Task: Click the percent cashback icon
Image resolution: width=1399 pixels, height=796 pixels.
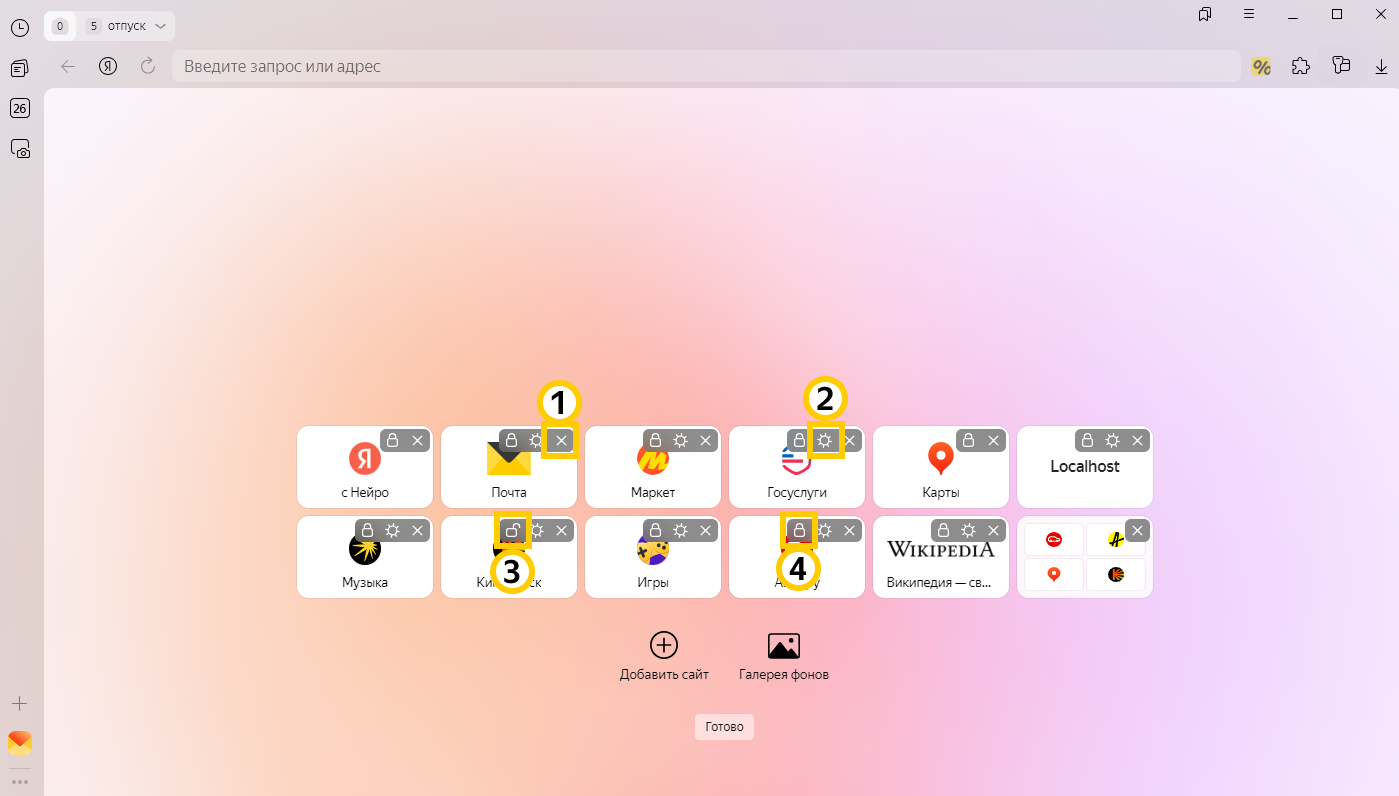Action: coord(1261,67)
